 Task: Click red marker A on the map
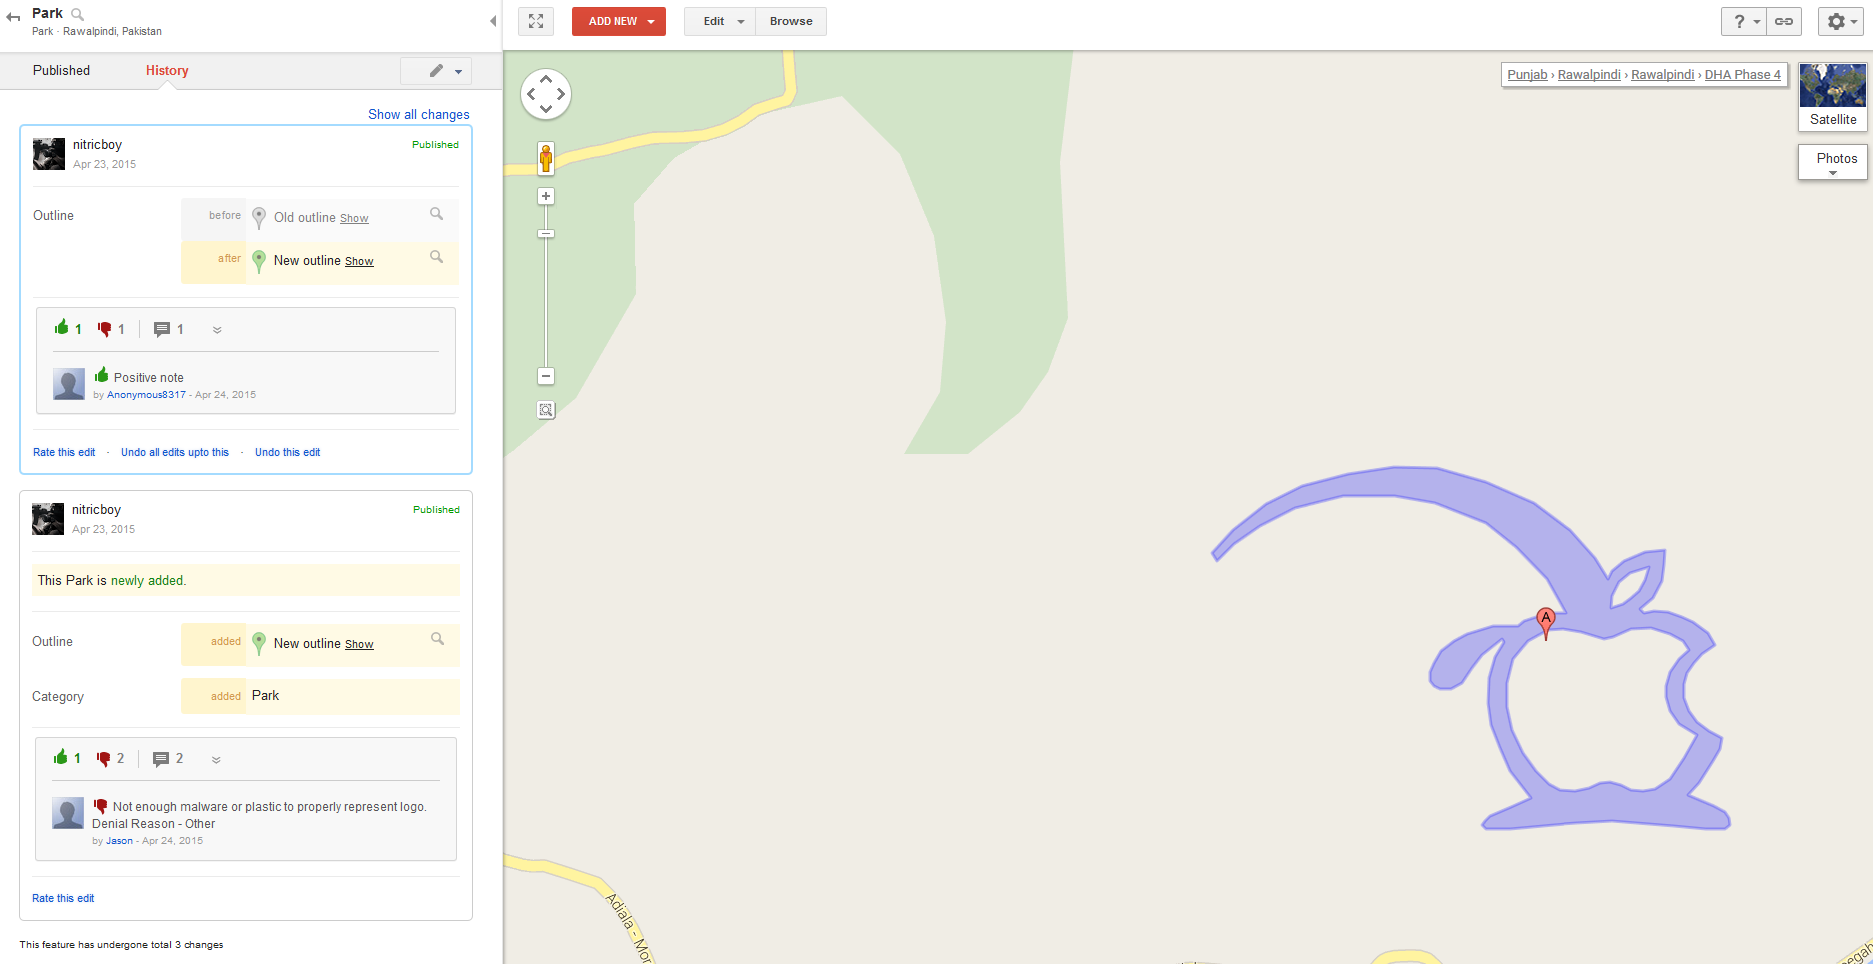[x=1546, y=622]
